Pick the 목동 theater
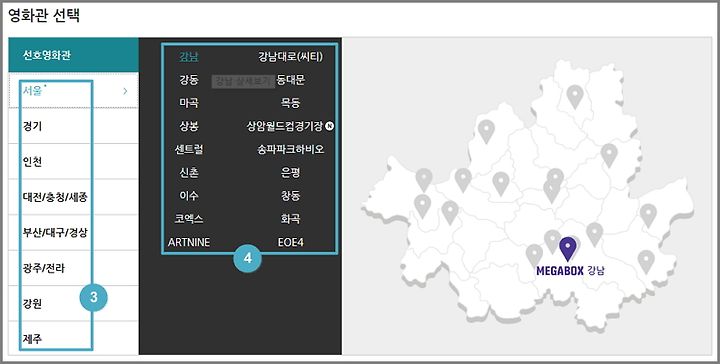 pyautogui.click(x=290, y=103)
